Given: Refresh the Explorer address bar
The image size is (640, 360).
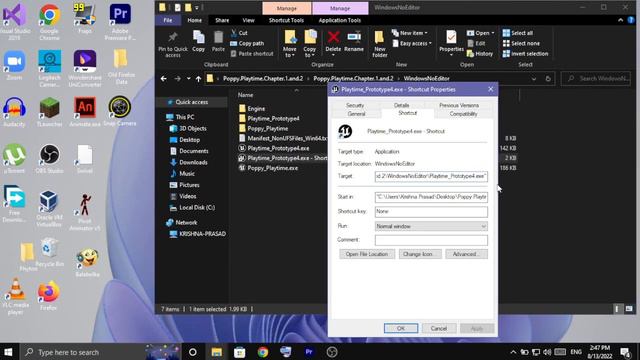Looking at the screenshot, I should click(548, 78).
